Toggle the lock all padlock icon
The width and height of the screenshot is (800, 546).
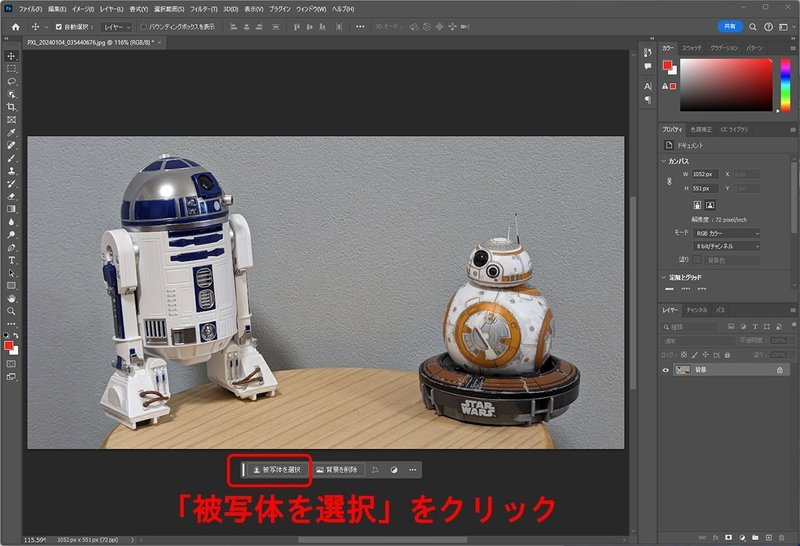728,355
